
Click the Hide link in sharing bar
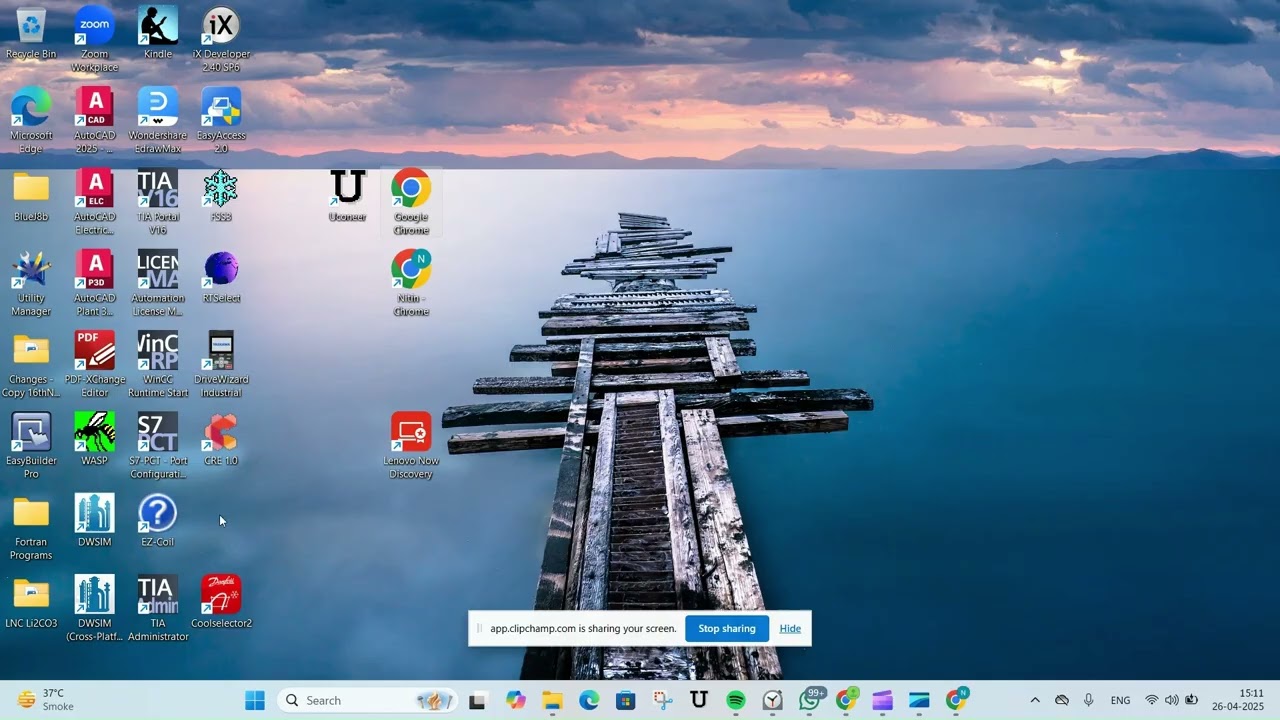tap(790, 628)
